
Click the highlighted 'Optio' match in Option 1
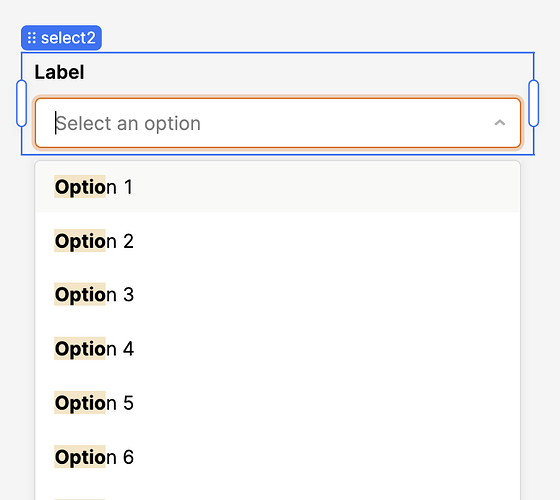click(80, 187)
